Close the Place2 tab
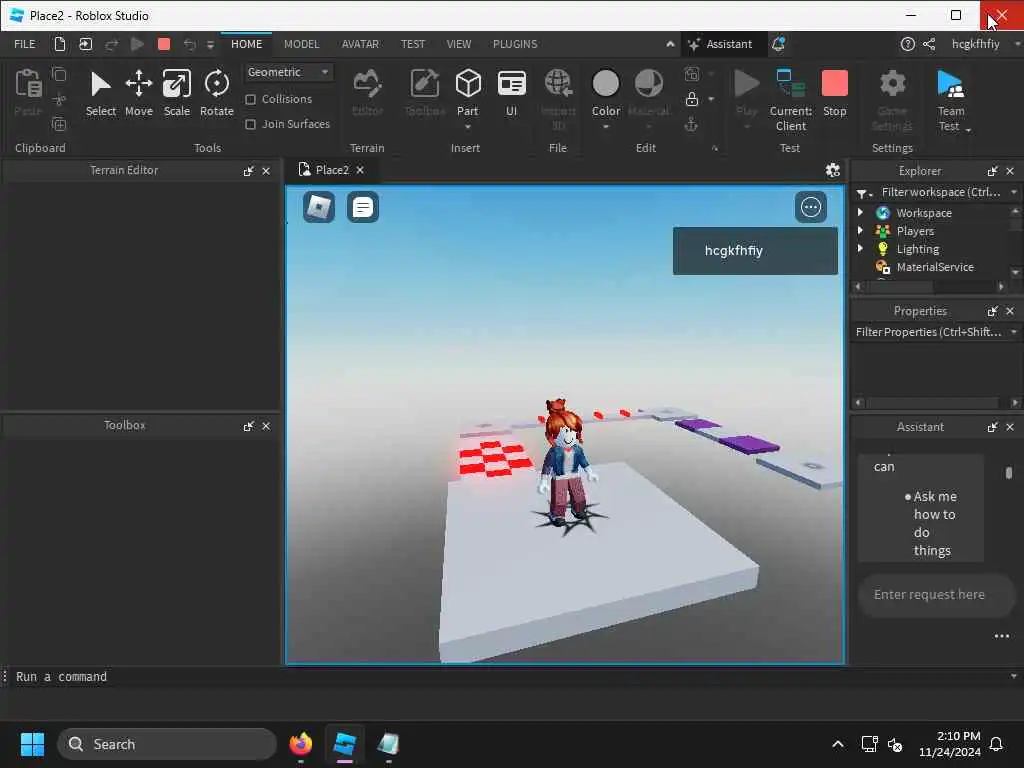Viewport: 1024px width, 768px height. coord(360,170)
